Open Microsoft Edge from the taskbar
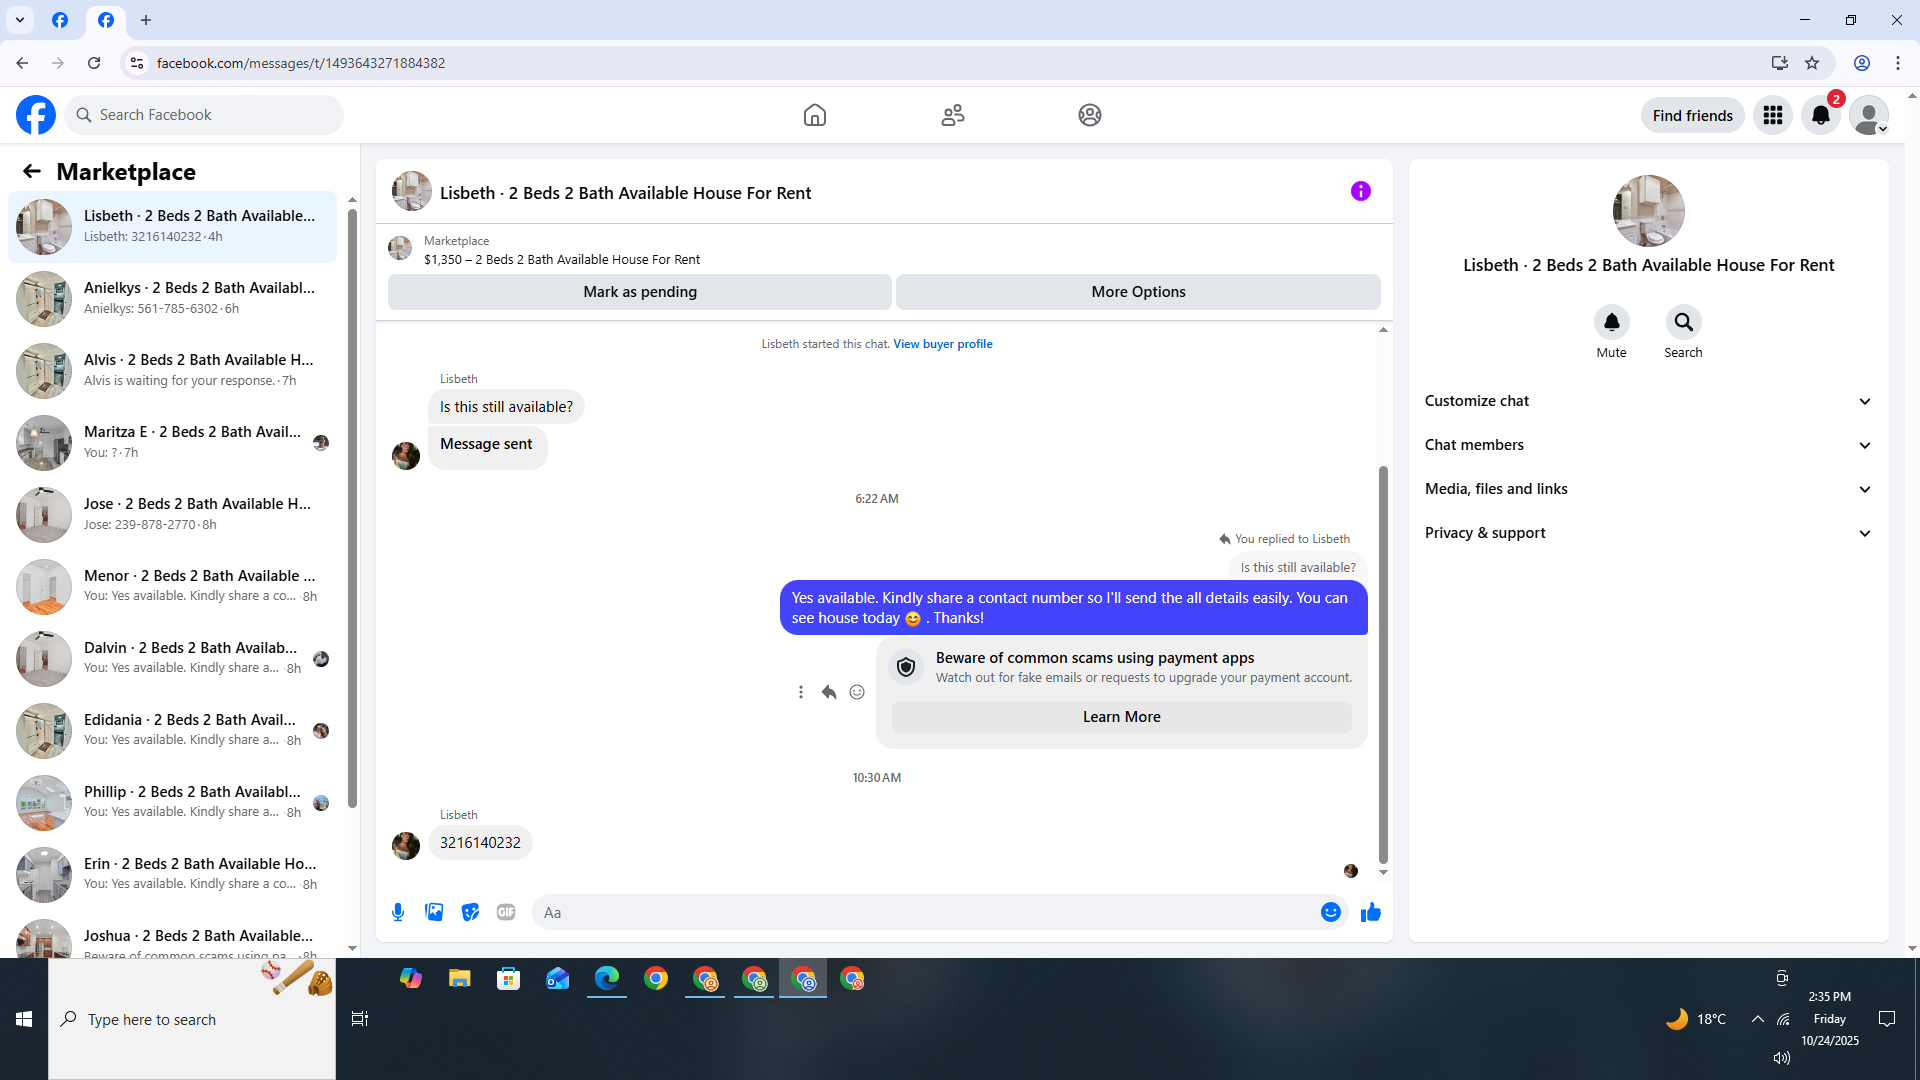1920x1080 pixels. tap(606, 979)
